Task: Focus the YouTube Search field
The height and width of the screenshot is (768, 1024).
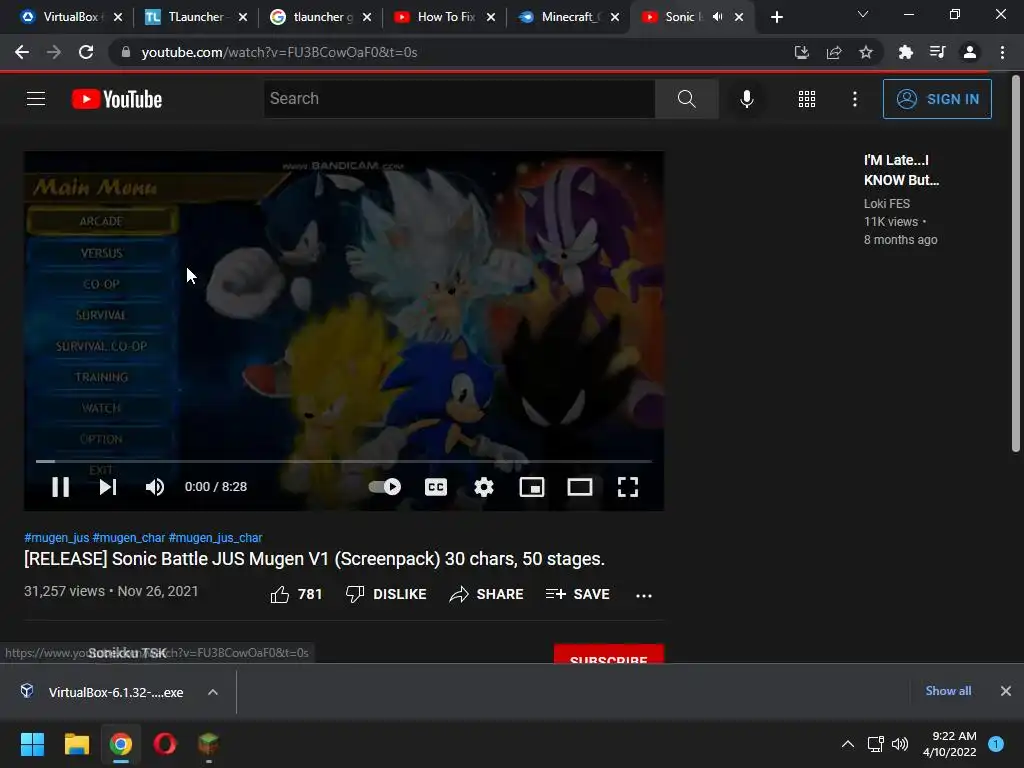Action: pyautogui.click(x=459, y=99)
